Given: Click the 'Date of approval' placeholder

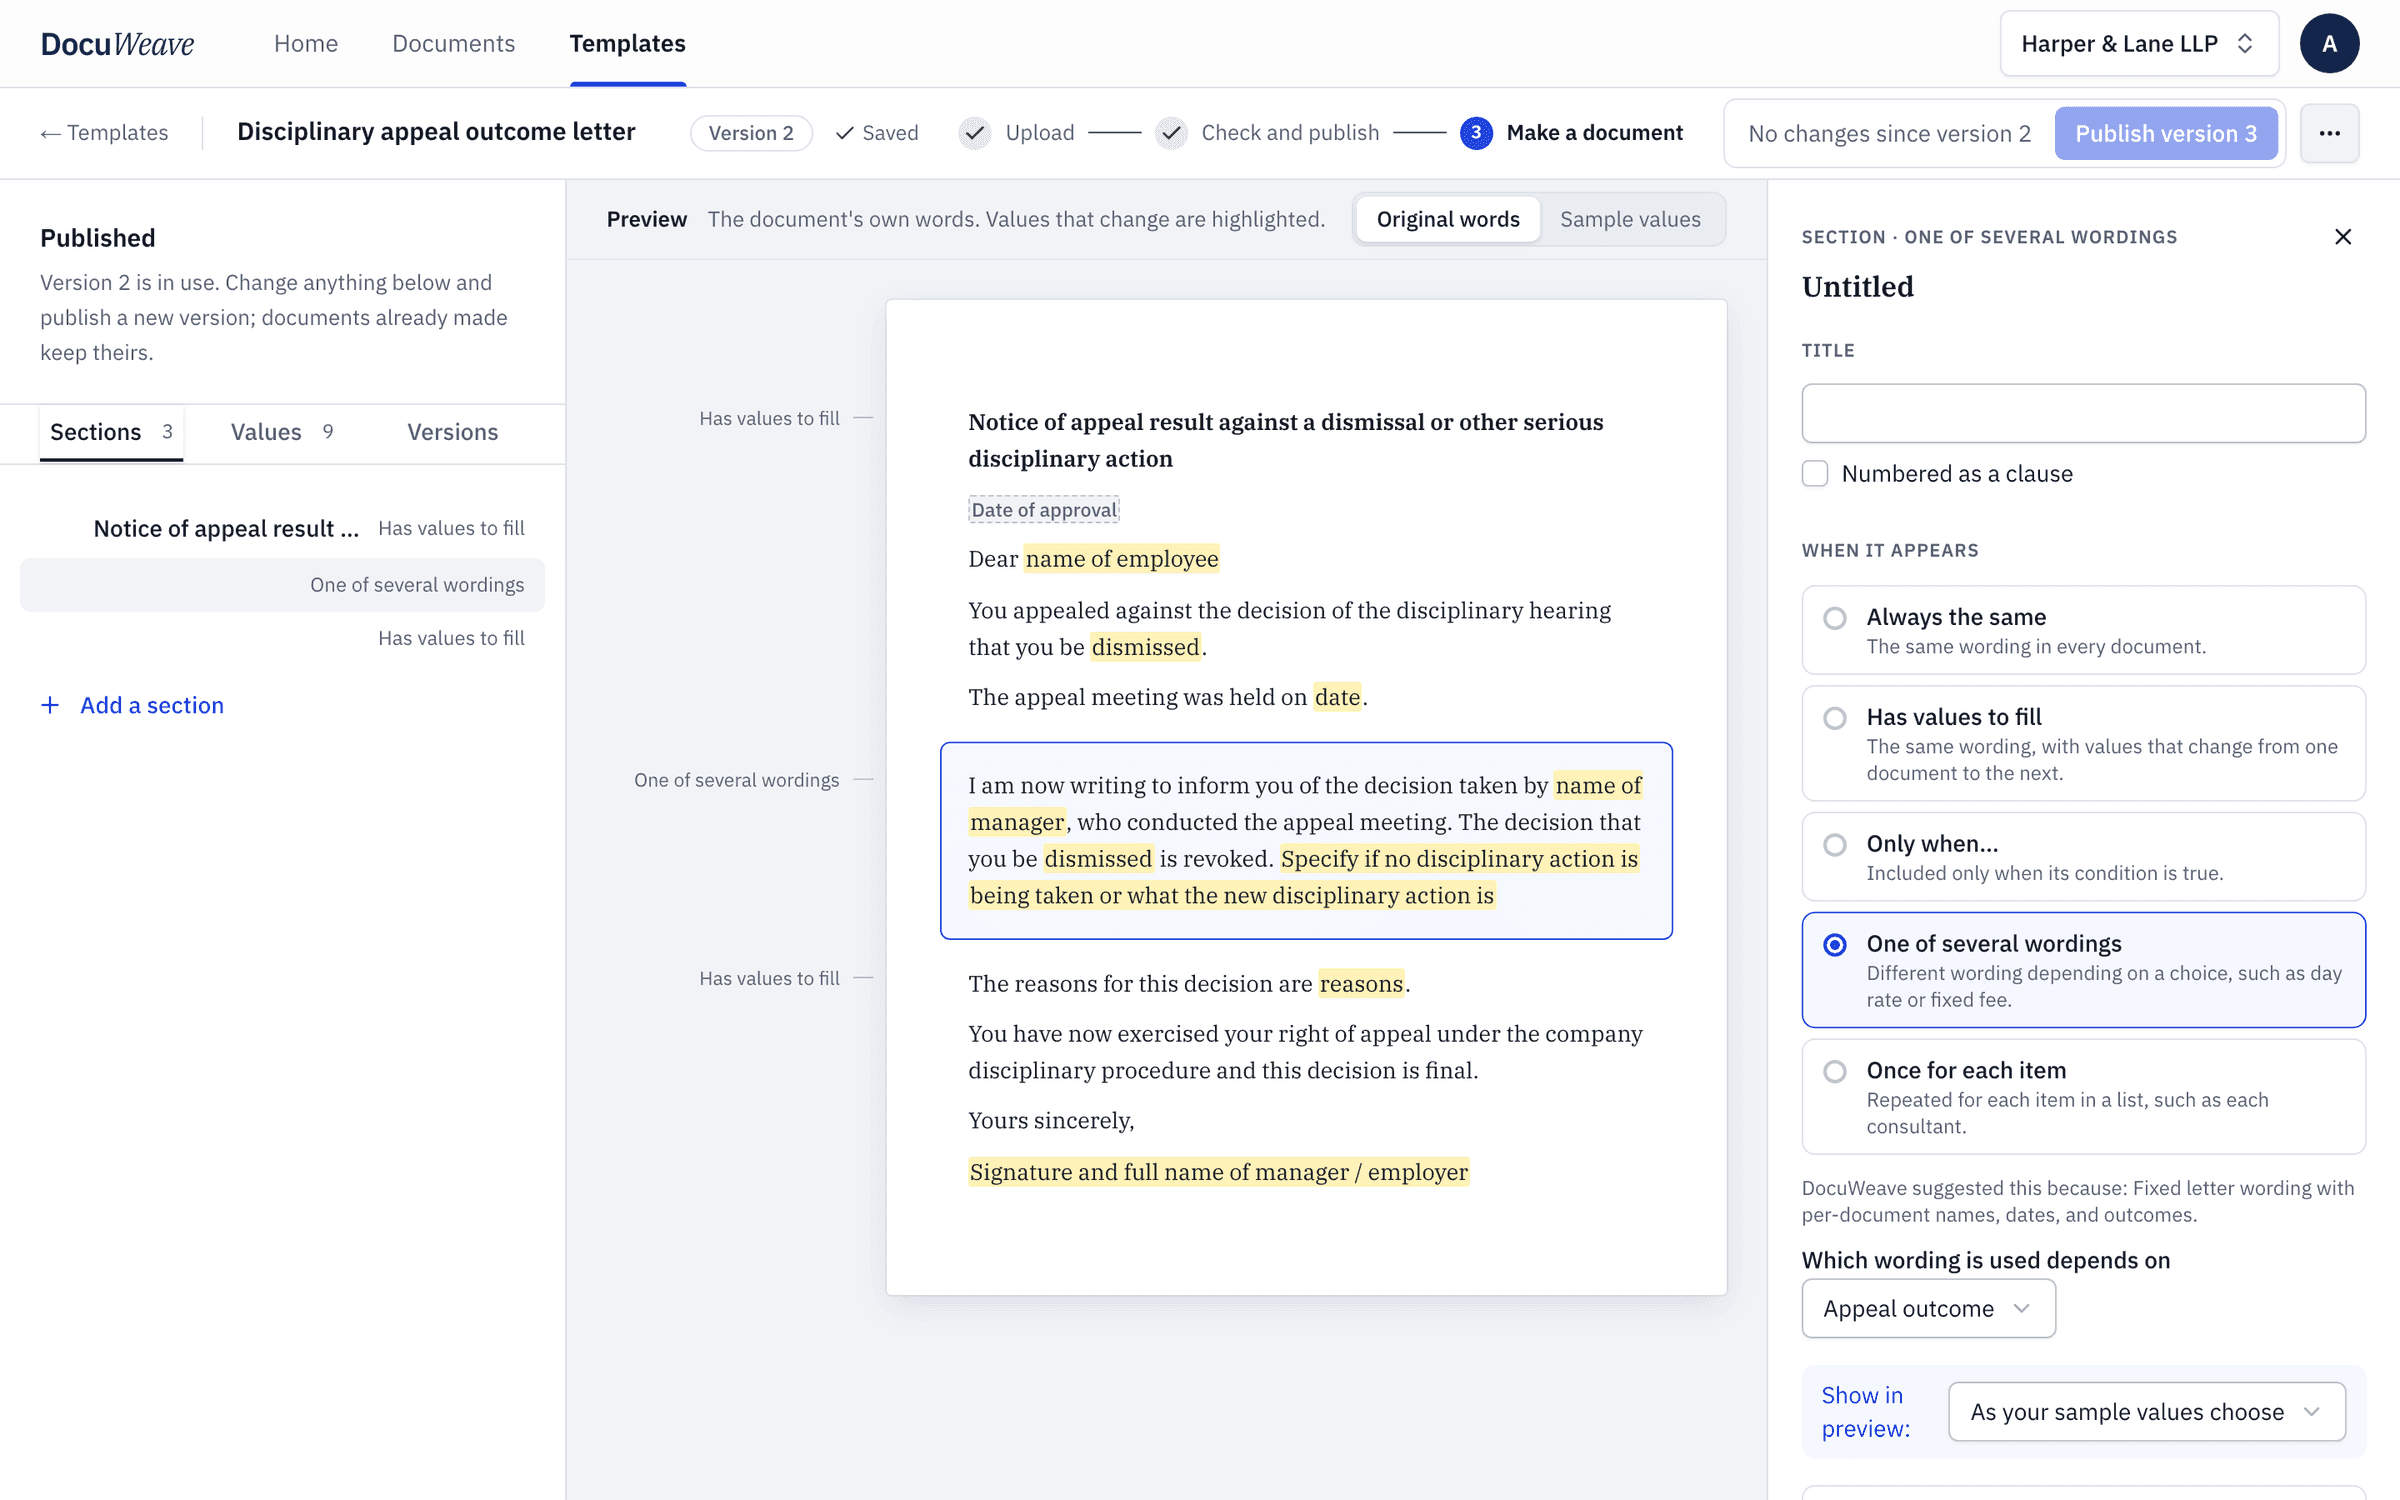Looking at the screenshot, I should [x=1044, y=510].
